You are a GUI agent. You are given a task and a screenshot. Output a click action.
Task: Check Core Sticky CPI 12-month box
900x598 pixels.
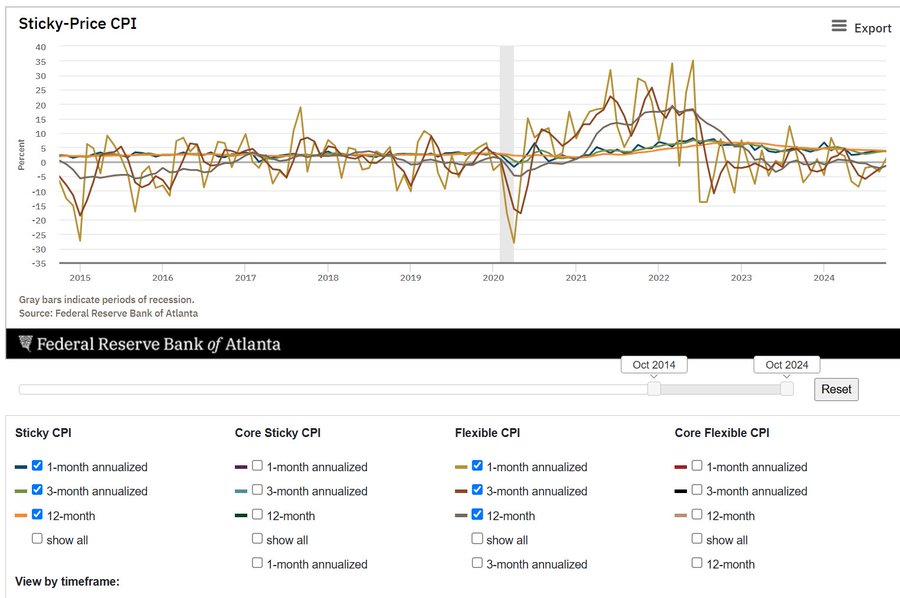257,515
